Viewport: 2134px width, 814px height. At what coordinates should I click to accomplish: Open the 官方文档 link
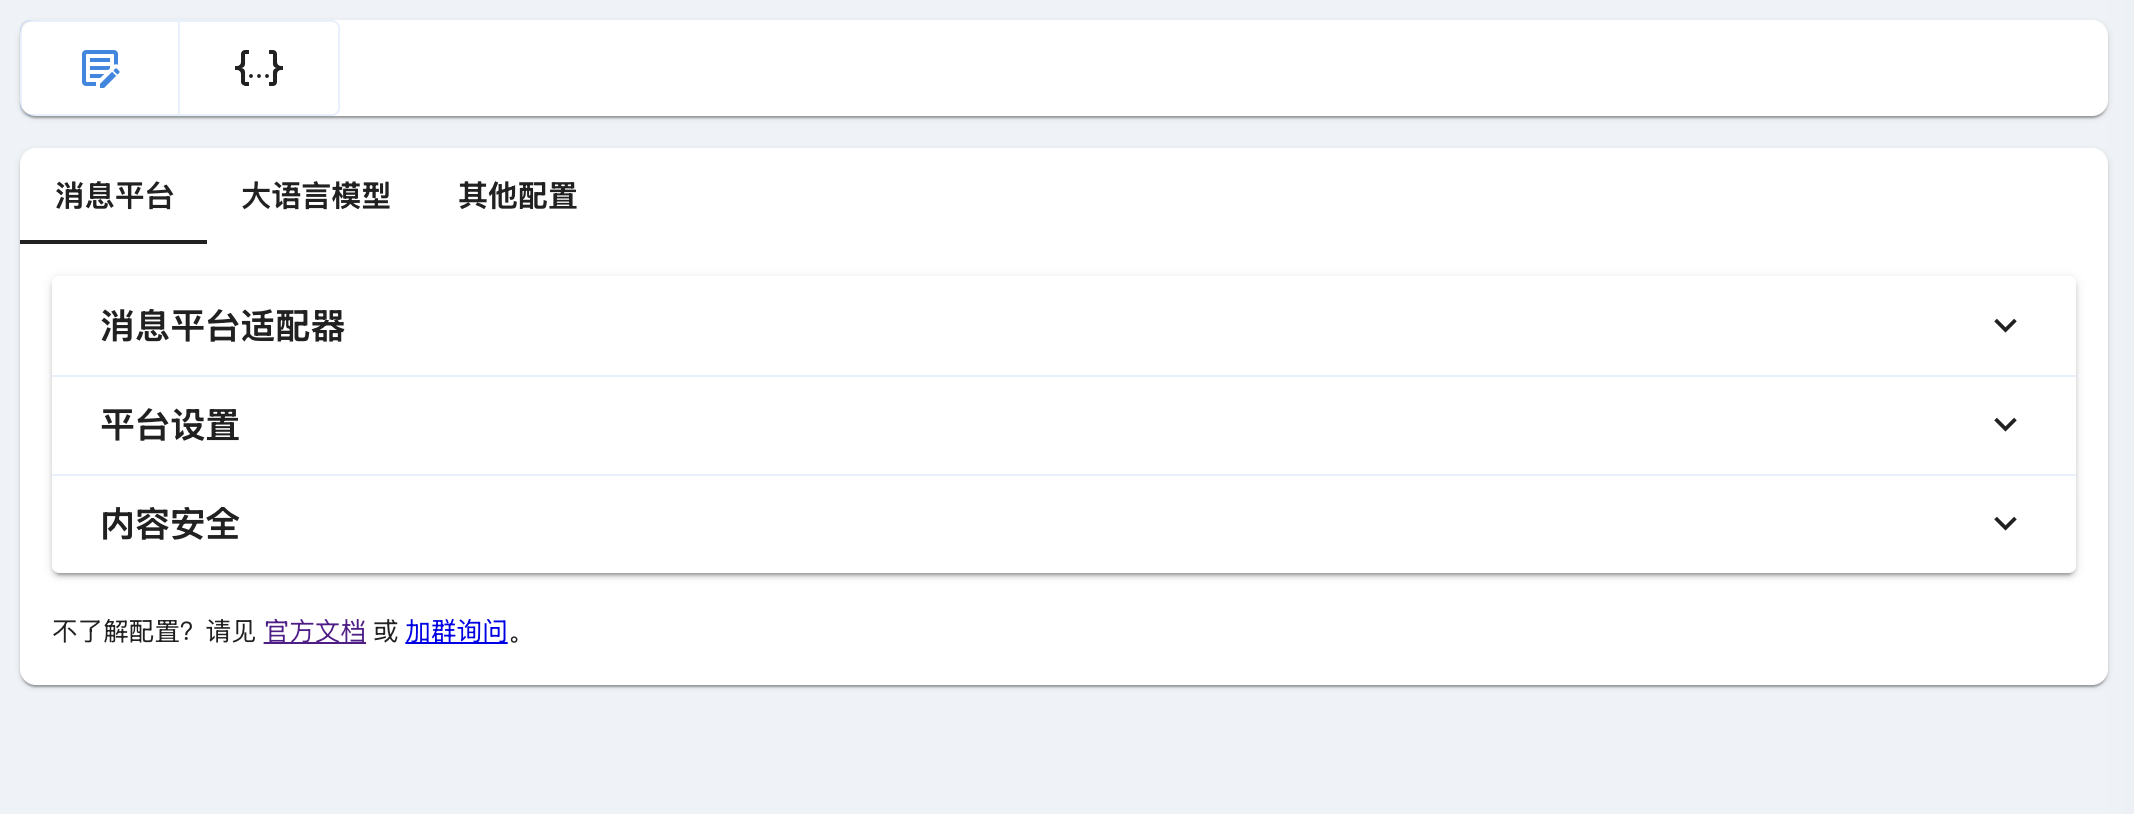[x=314, y=632]
